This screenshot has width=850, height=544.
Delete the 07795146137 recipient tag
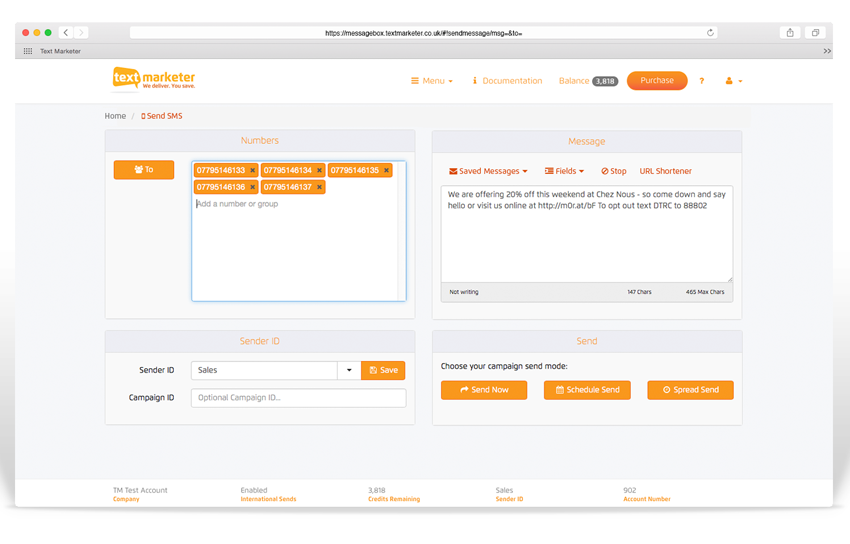[319, 187]
